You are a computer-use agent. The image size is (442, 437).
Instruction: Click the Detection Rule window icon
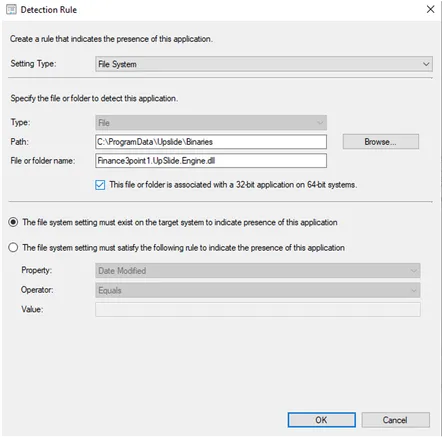[11, 10]
